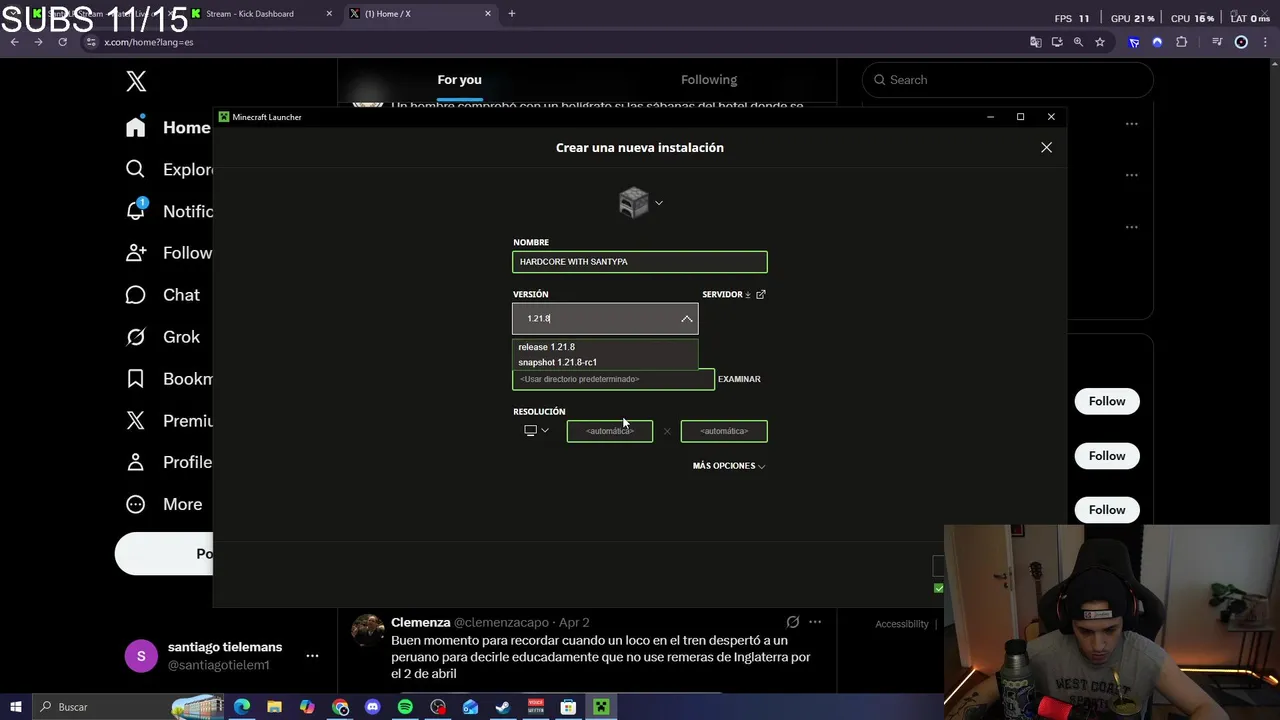Open Microsoft Edge from taskbar
Image resolution: width=1280 pixels, height=720 pixels.
242,707
